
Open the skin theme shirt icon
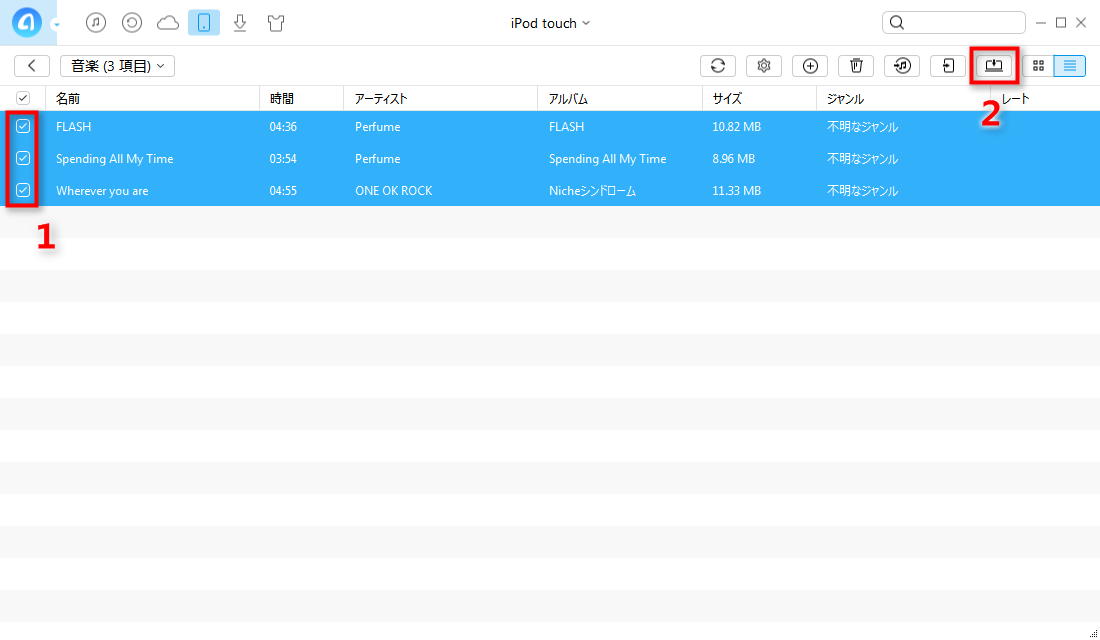[276, 22]
